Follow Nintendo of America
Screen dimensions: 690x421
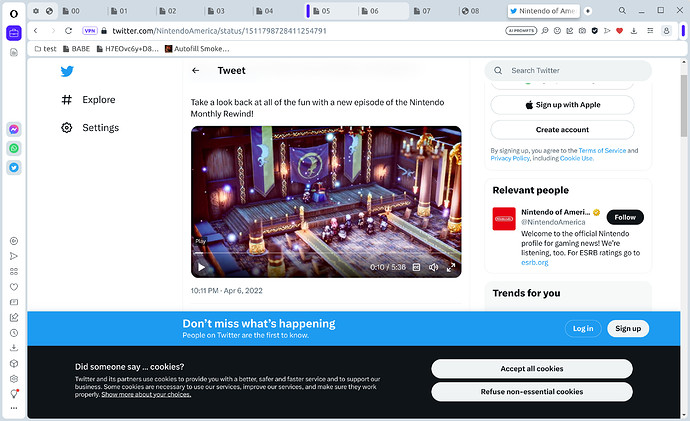624,217
